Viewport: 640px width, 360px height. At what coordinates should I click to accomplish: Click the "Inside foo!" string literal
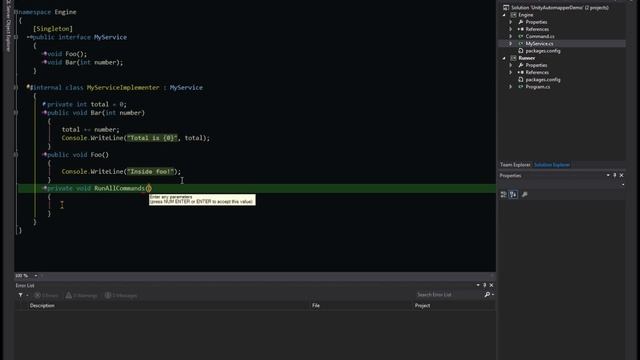[x=150, y=171]
